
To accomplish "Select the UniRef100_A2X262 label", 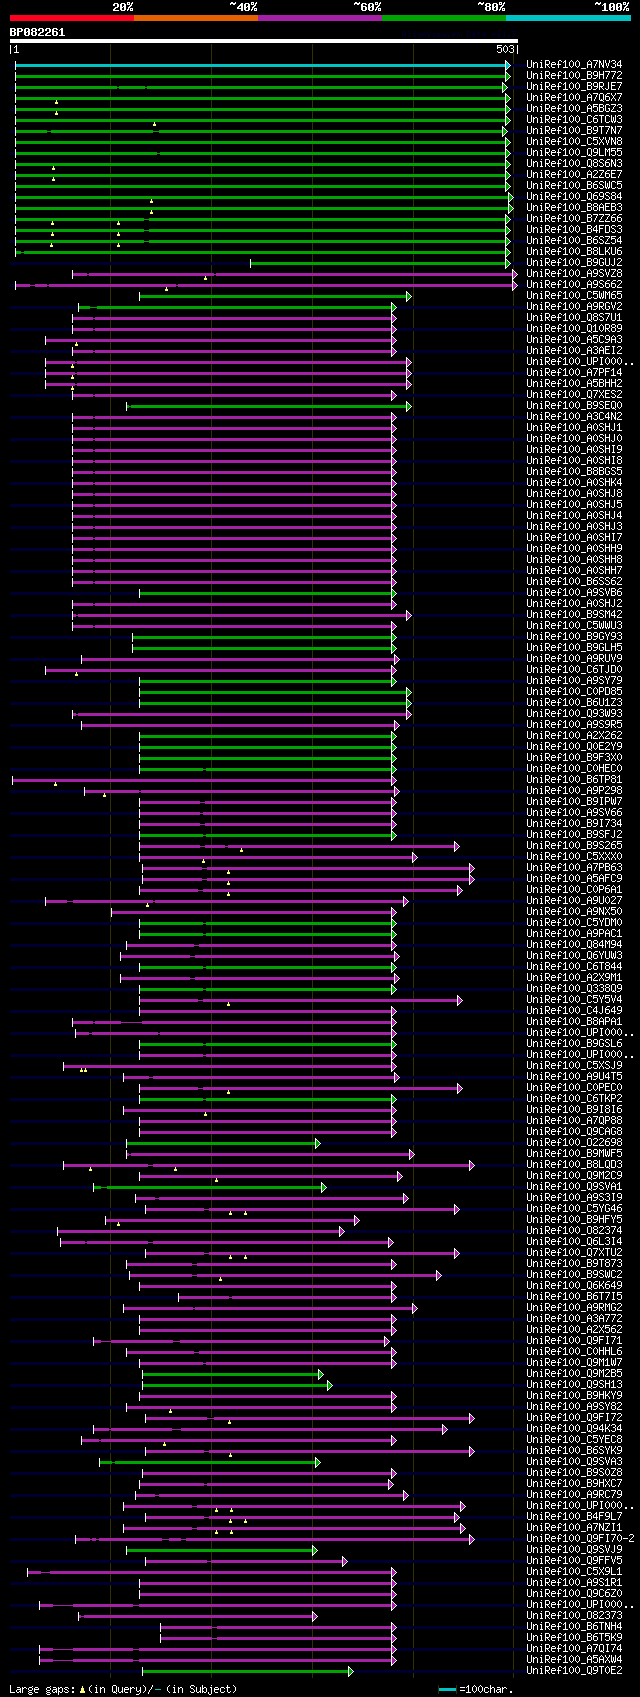I will 574,736.
